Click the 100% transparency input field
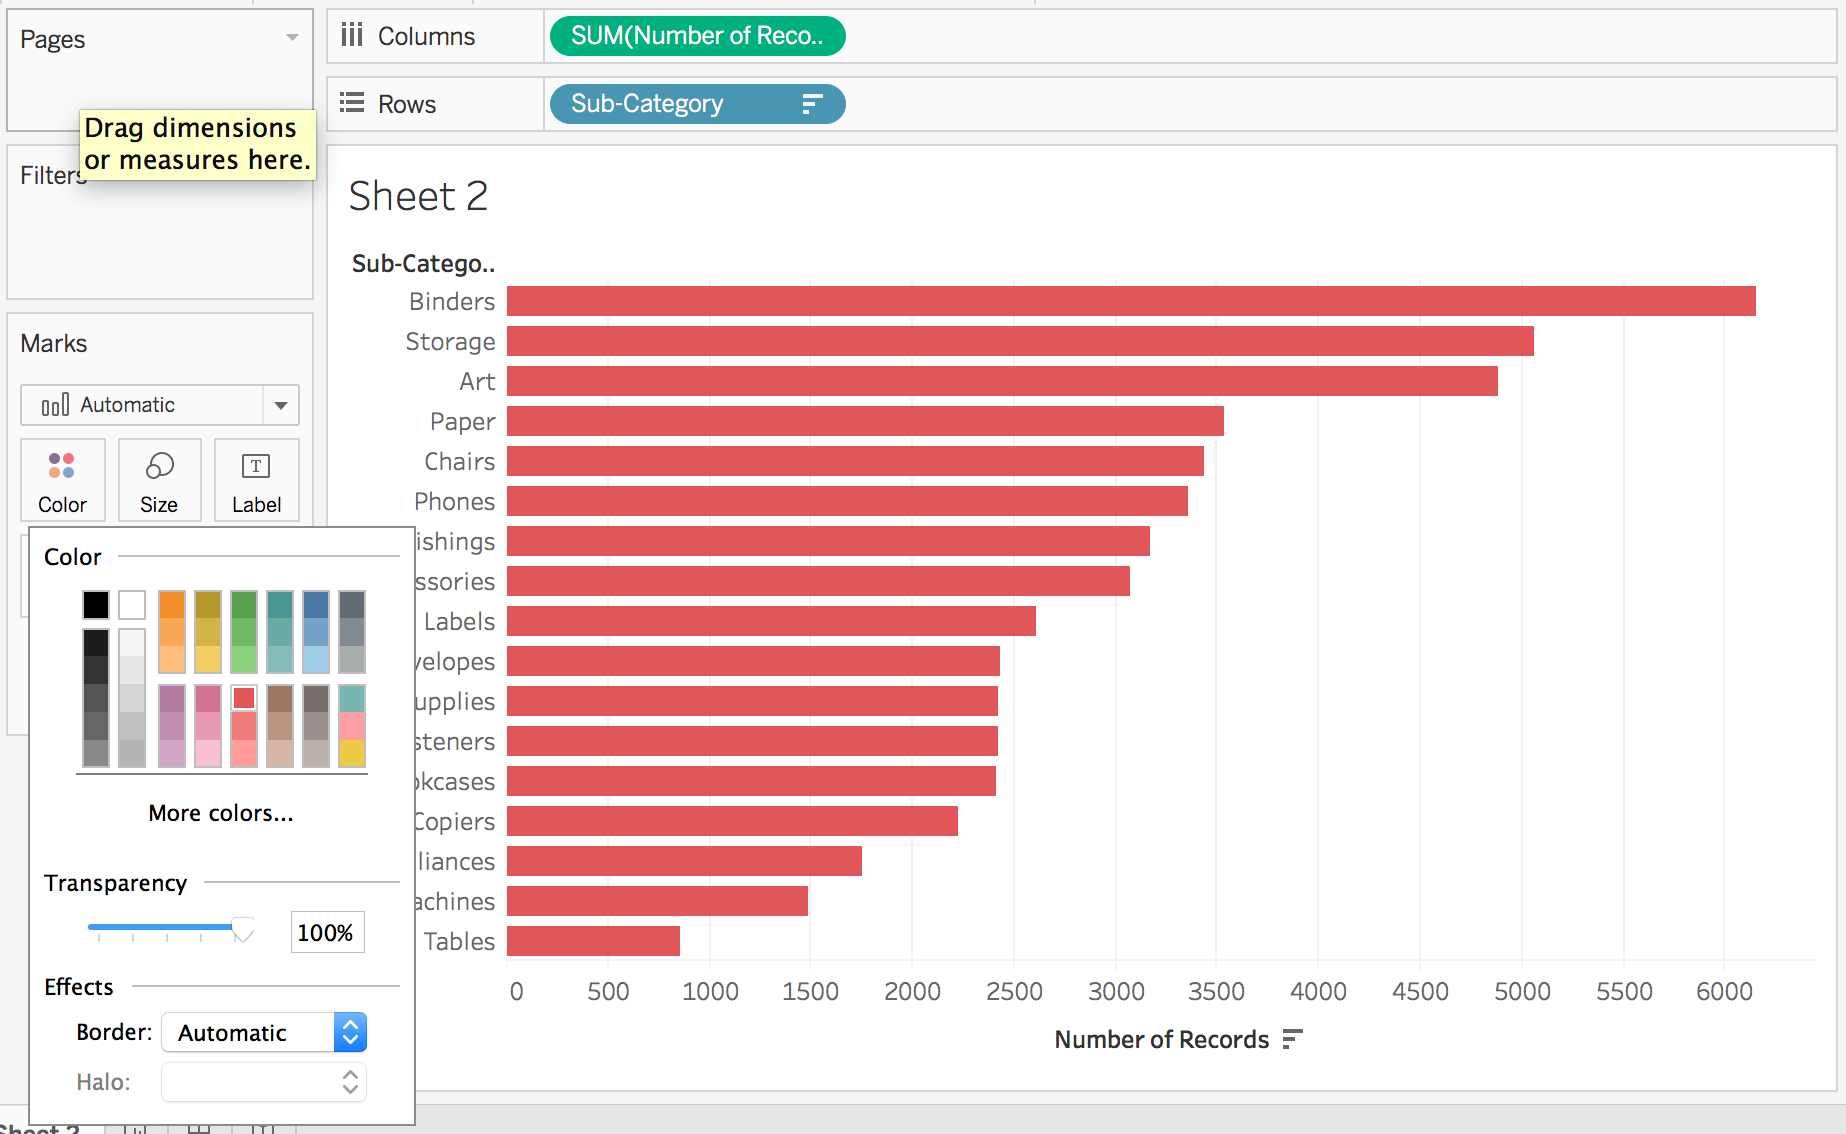Image resolution: width=1846 pixels, height=1134 pixels. tap(326, 932)
